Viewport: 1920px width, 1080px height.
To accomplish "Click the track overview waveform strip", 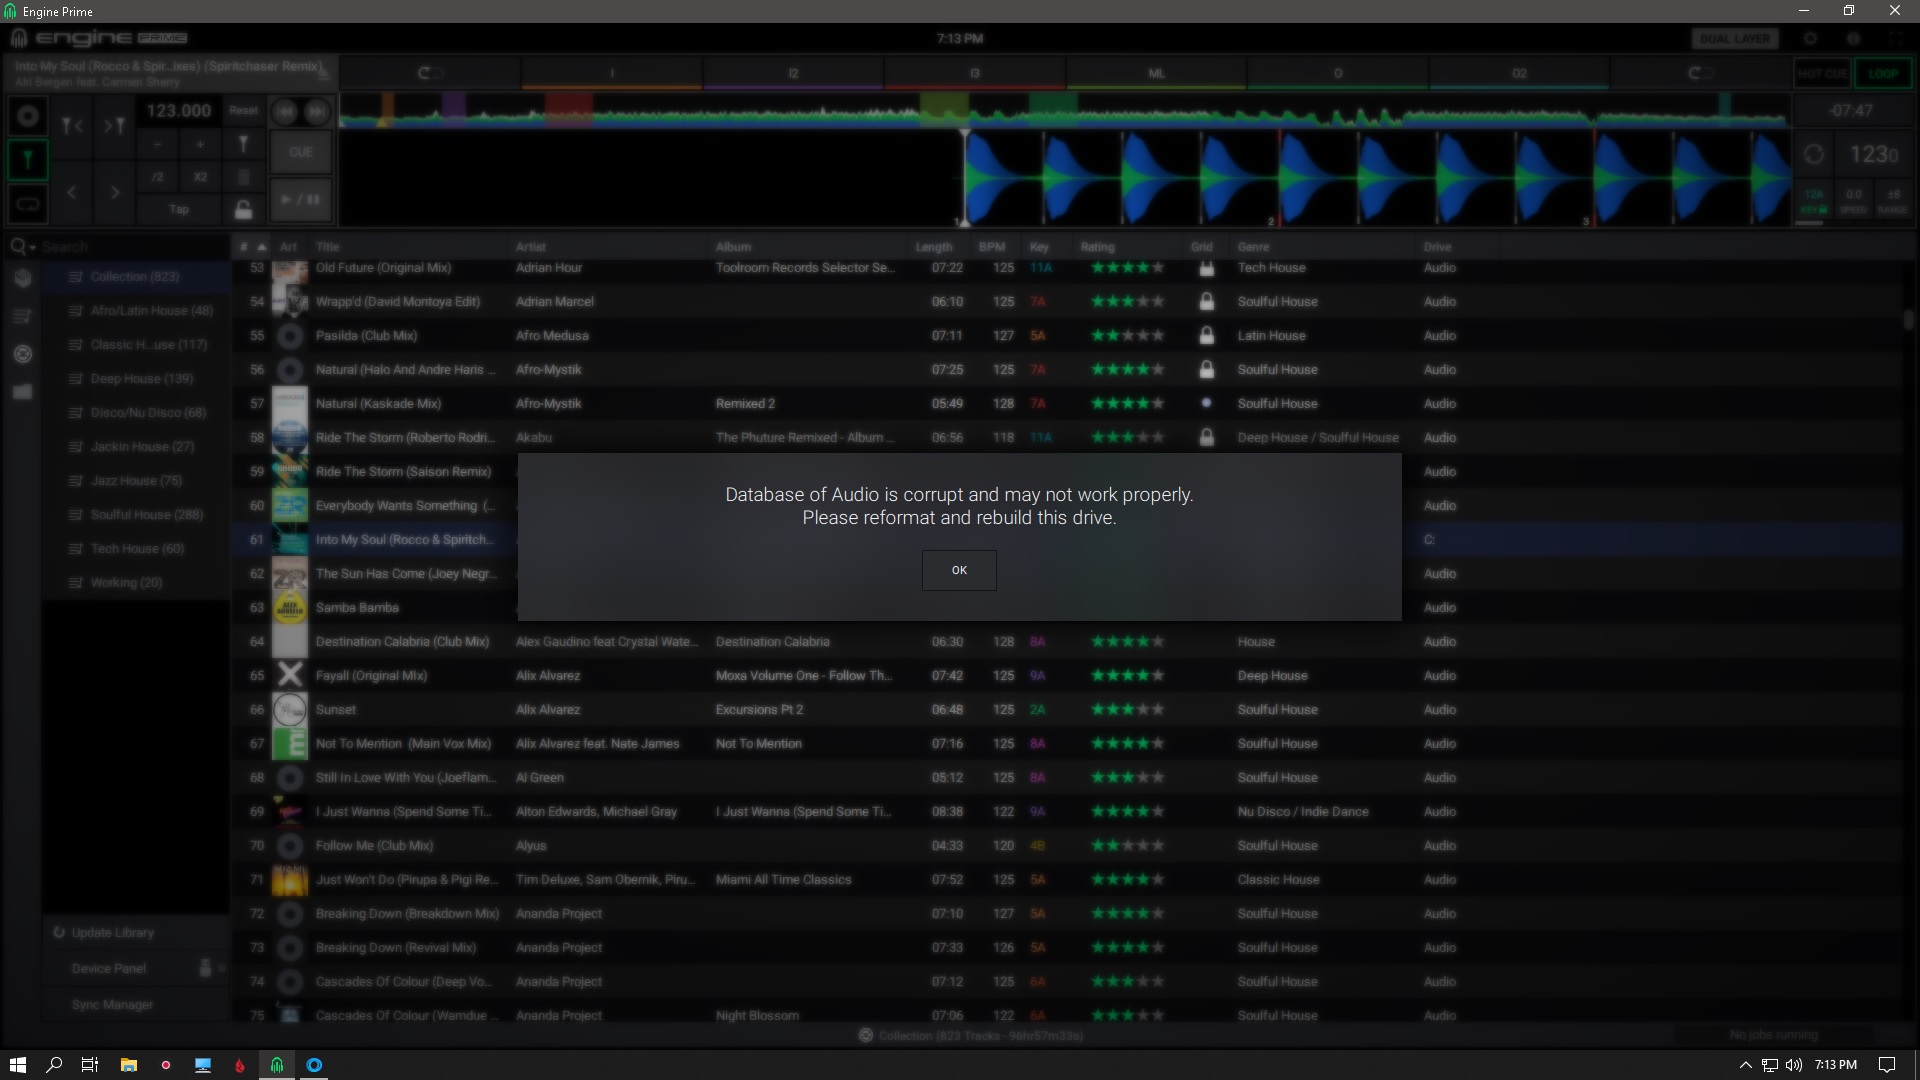I will [1060, 110].
